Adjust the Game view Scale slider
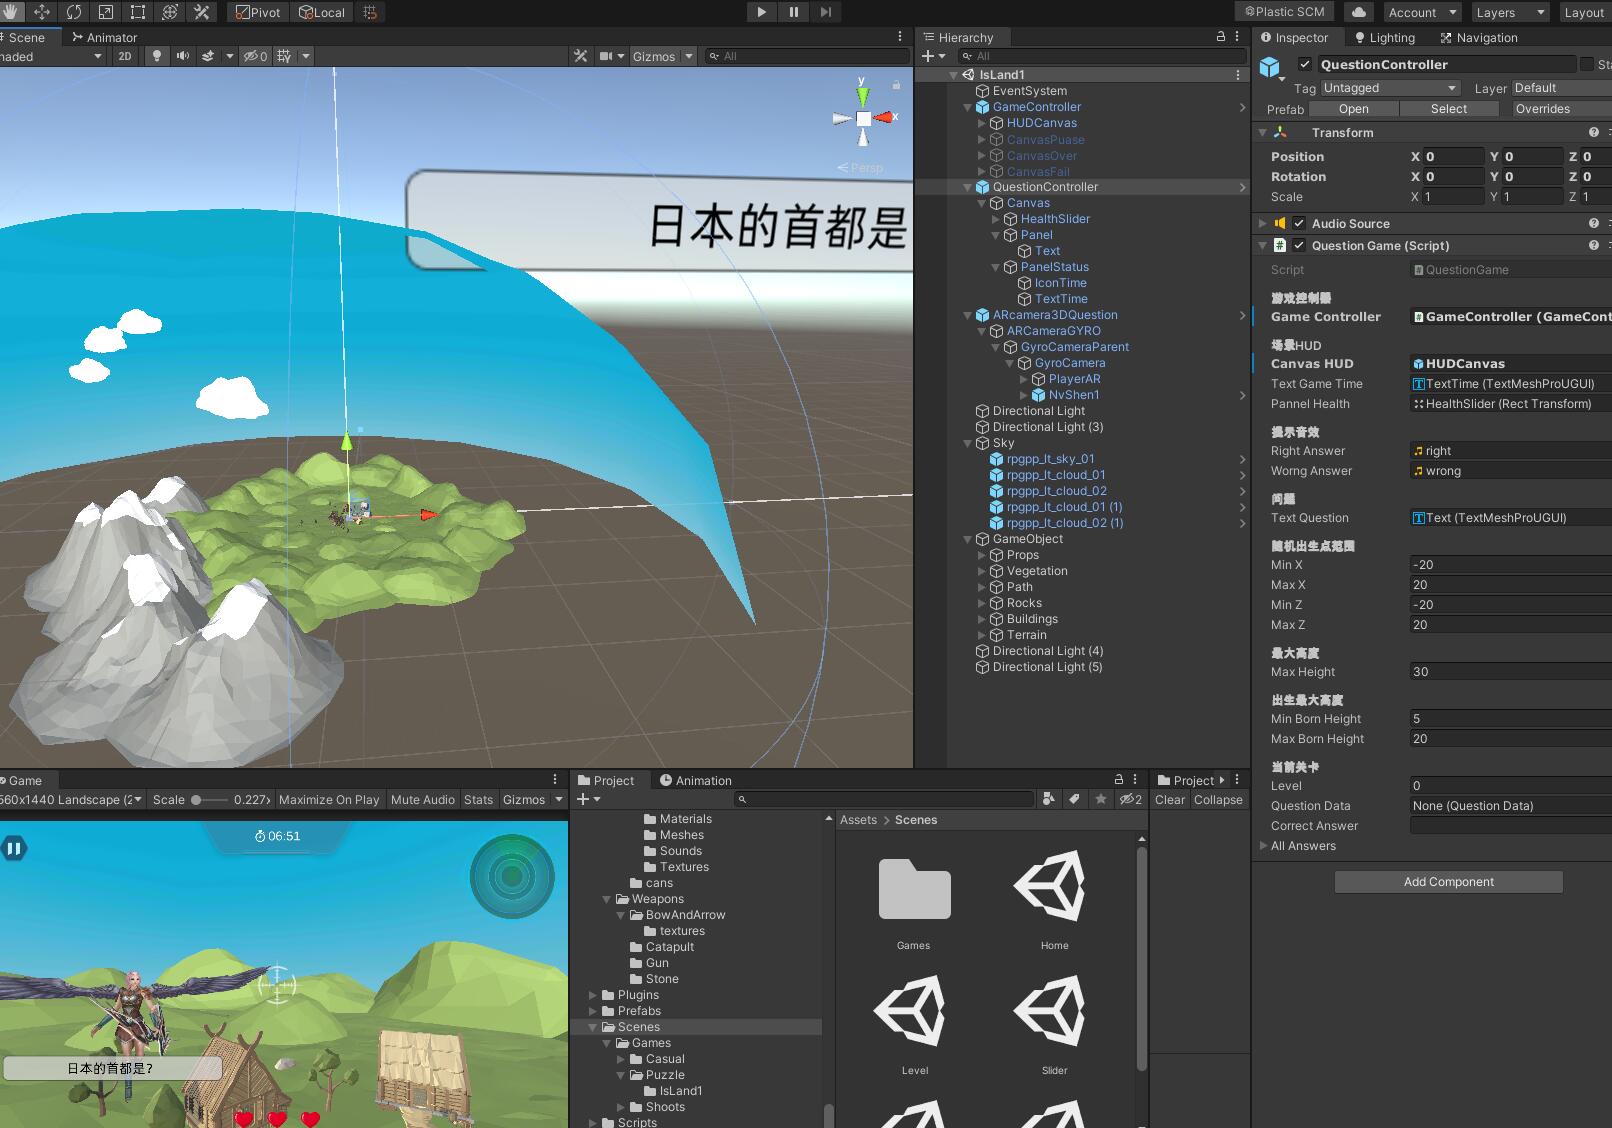 click(x=197, y=800)
